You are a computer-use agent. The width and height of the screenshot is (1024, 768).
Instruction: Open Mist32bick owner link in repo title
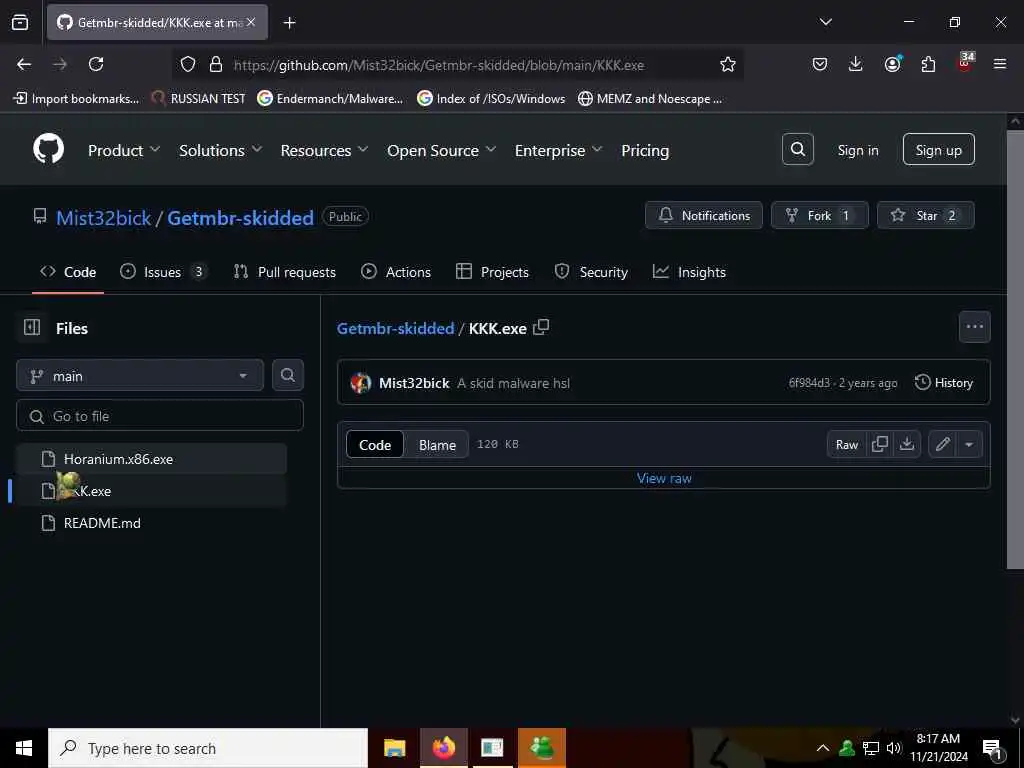tap(104, 217)
